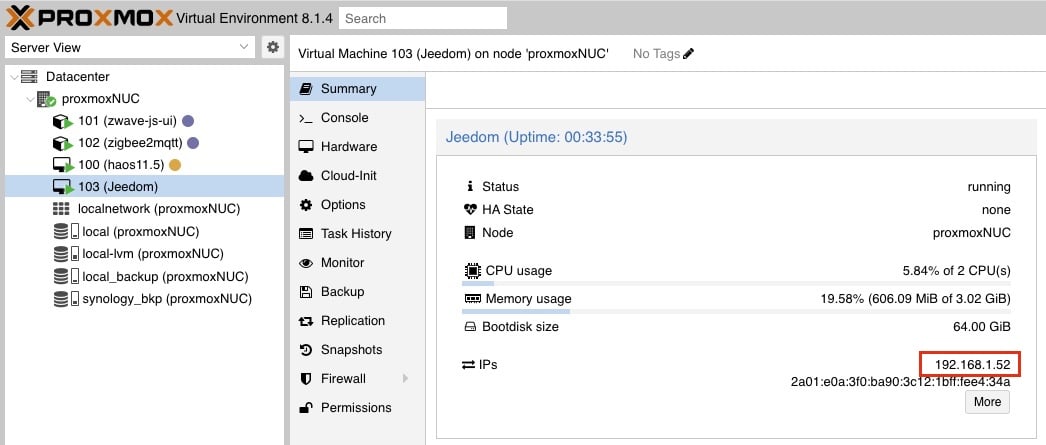Open the Firewall tab
The image size is (1046, 445).
coord(358,379)
